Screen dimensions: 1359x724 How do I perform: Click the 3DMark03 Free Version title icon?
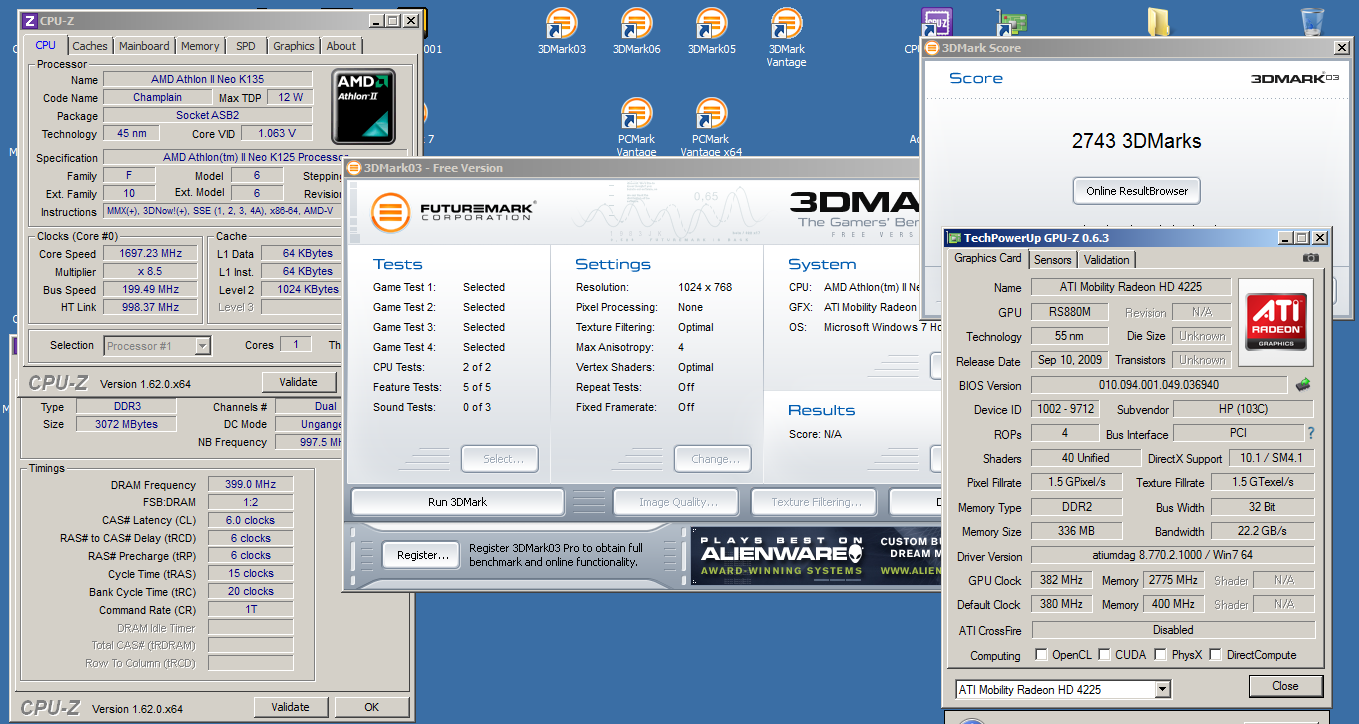coord(354,168)
